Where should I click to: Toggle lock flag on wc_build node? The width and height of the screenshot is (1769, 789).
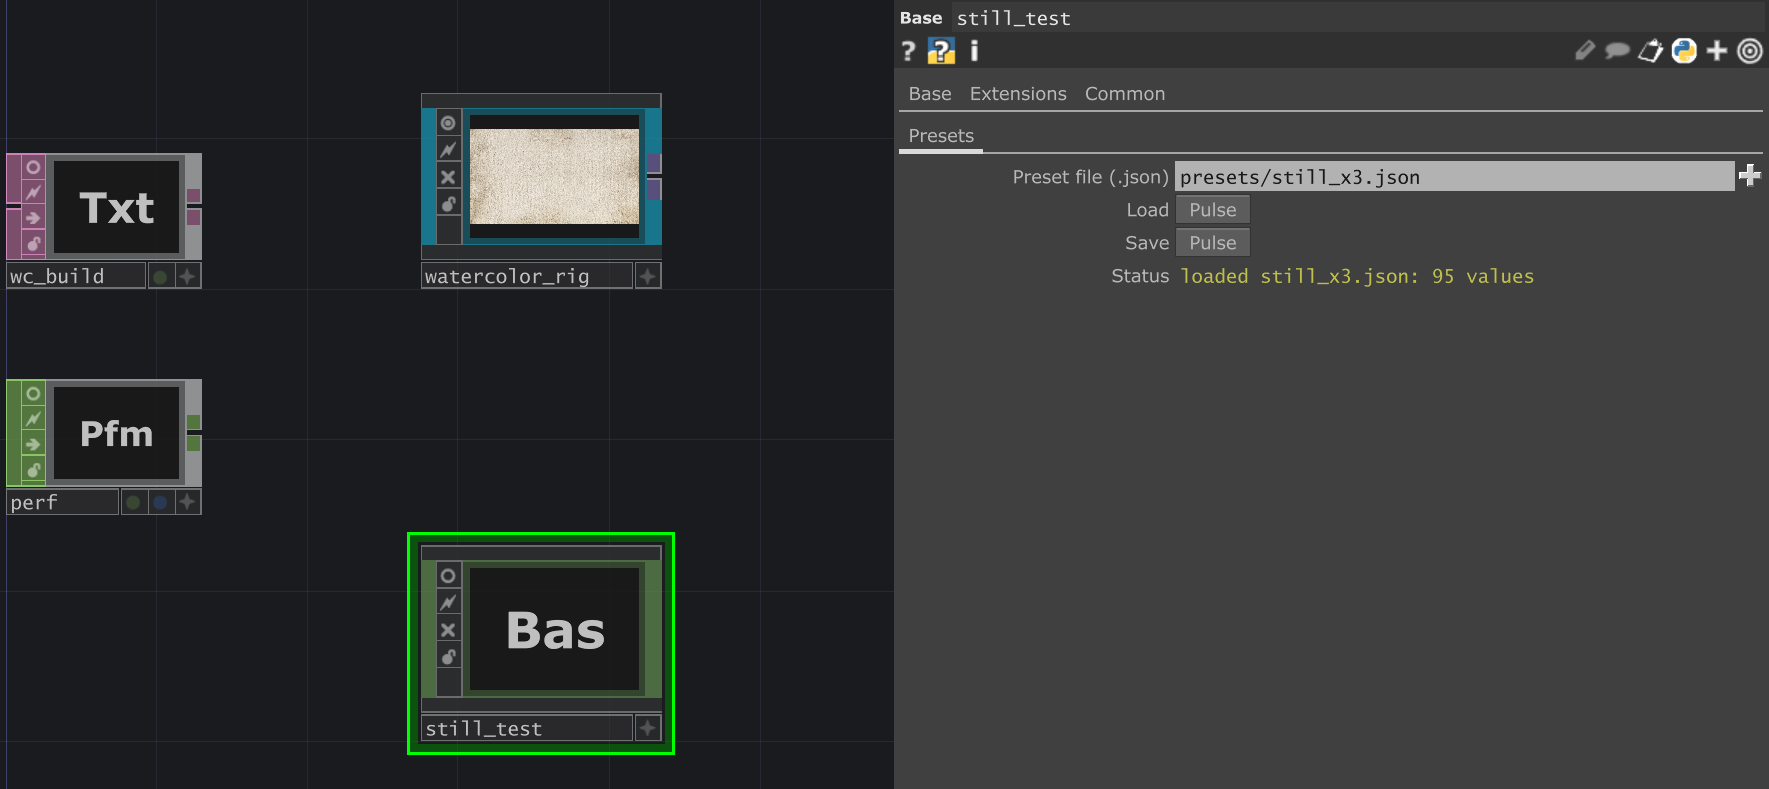pos(33,243)
